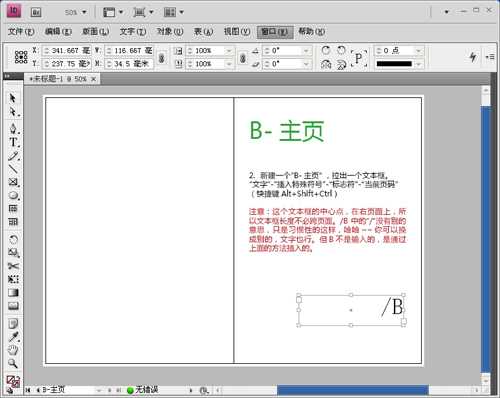Open the 窗口 menu
Screen dimensions: 500x398
point(275,32)
